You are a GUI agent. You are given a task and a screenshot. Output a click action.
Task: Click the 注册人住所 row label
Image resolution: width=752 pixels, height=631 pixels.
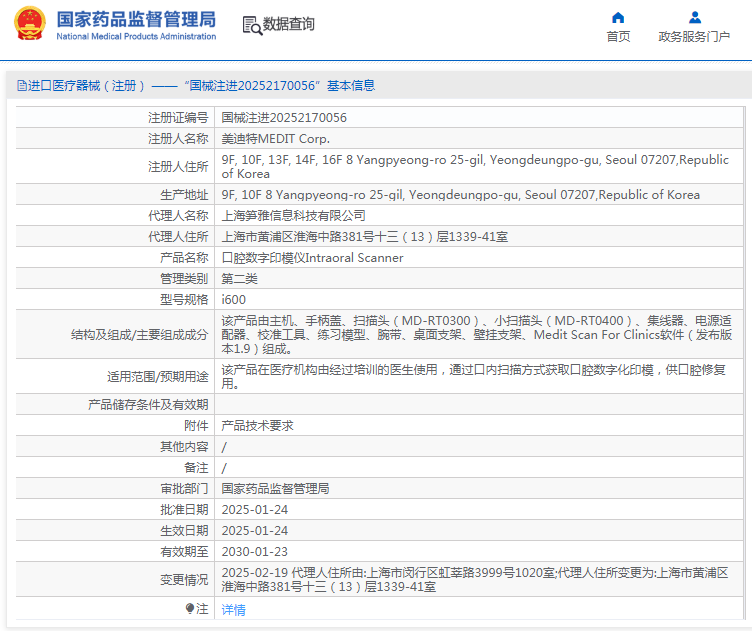pos(178,166)
